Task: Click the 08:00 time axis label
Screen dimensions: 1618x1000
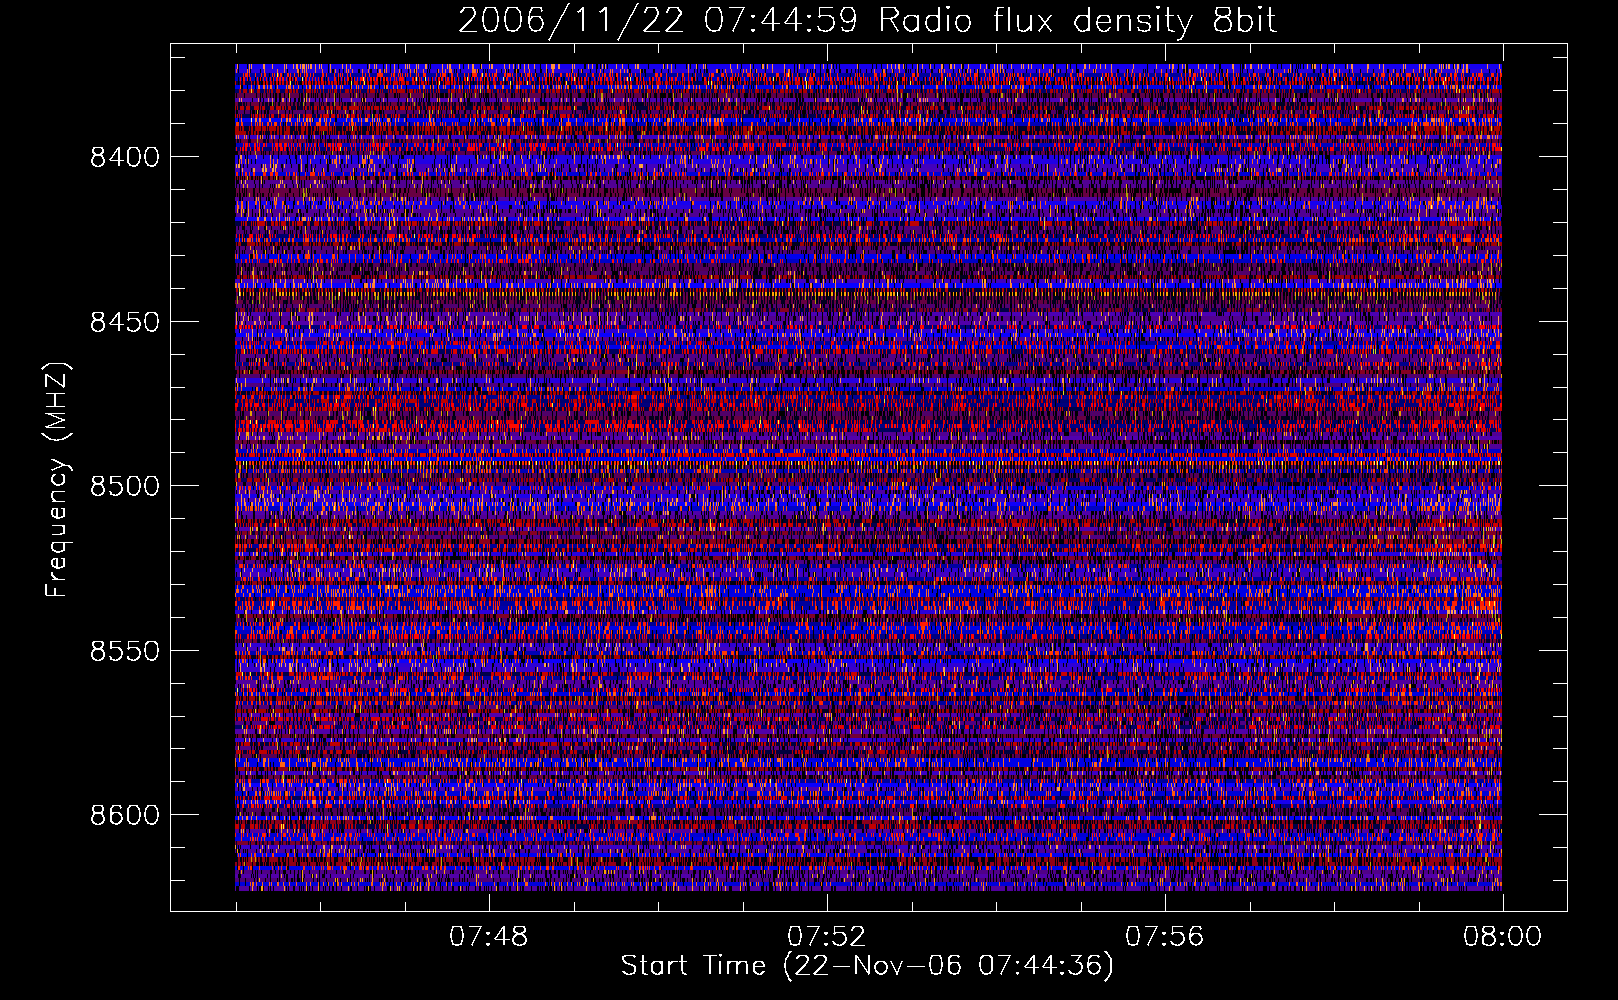Action: [1502, 937]
